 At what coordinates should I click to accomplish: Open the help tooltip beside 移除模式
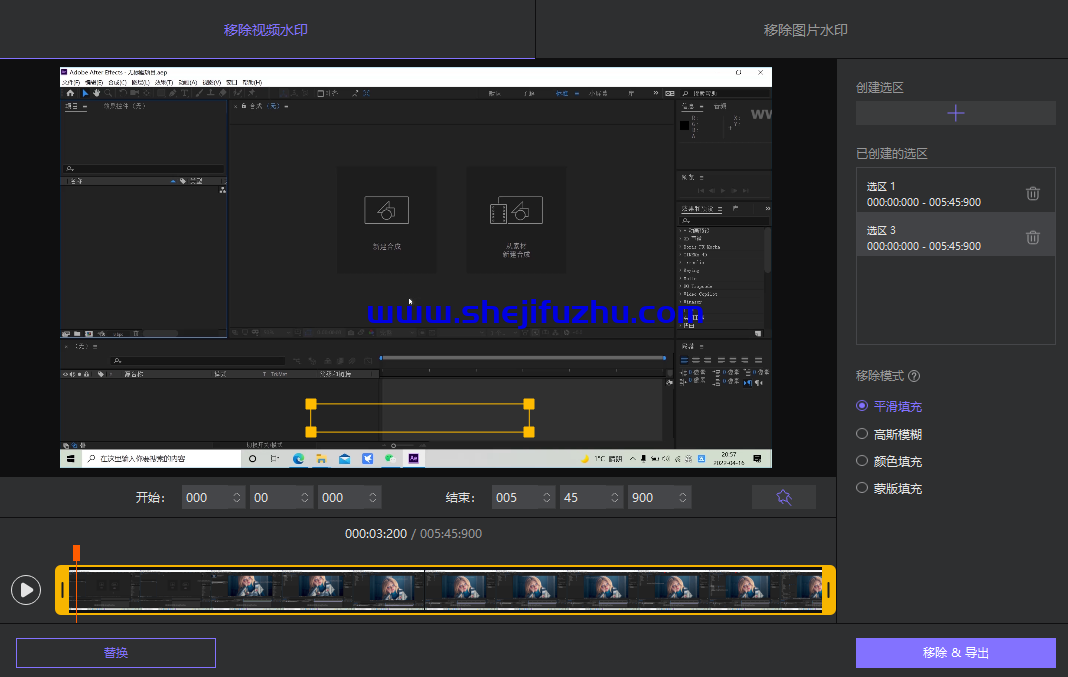click(x=914, y=376)
